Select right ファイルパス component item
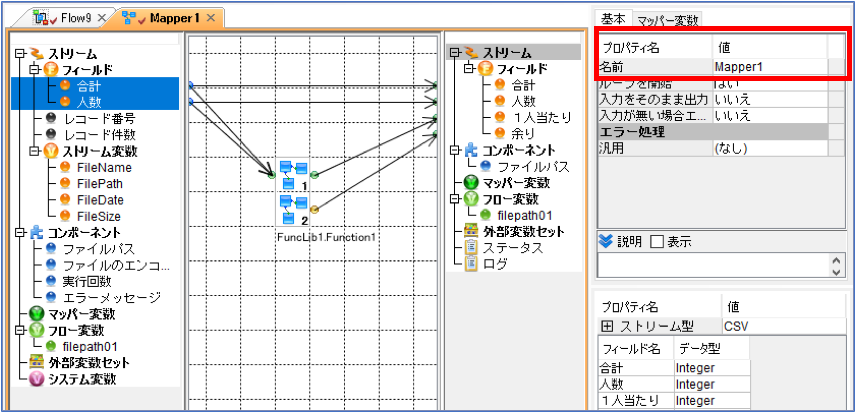 tap(533, 167)
